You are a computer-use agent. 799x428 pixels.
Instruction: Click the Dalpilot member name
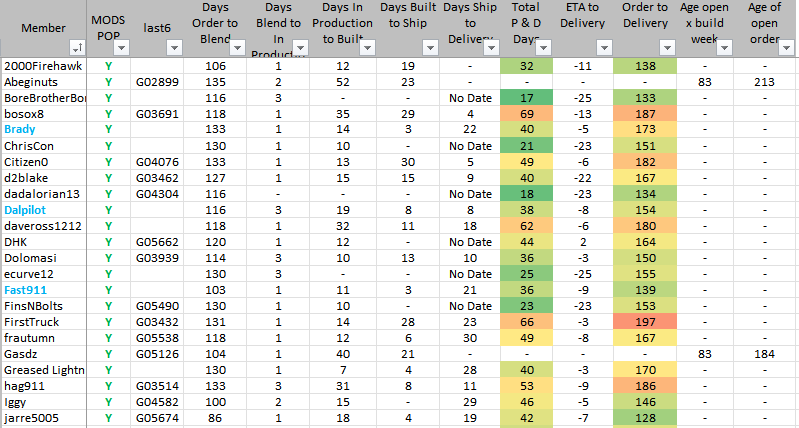(25, 211)
